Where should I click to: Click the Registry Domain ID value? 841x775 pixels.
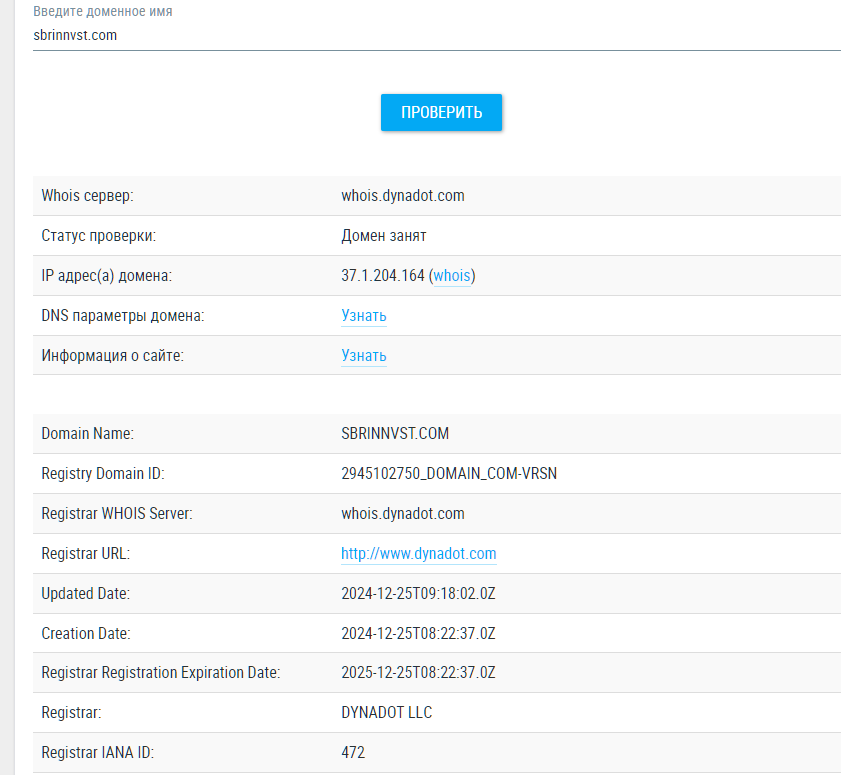click(x=449, y=474)
